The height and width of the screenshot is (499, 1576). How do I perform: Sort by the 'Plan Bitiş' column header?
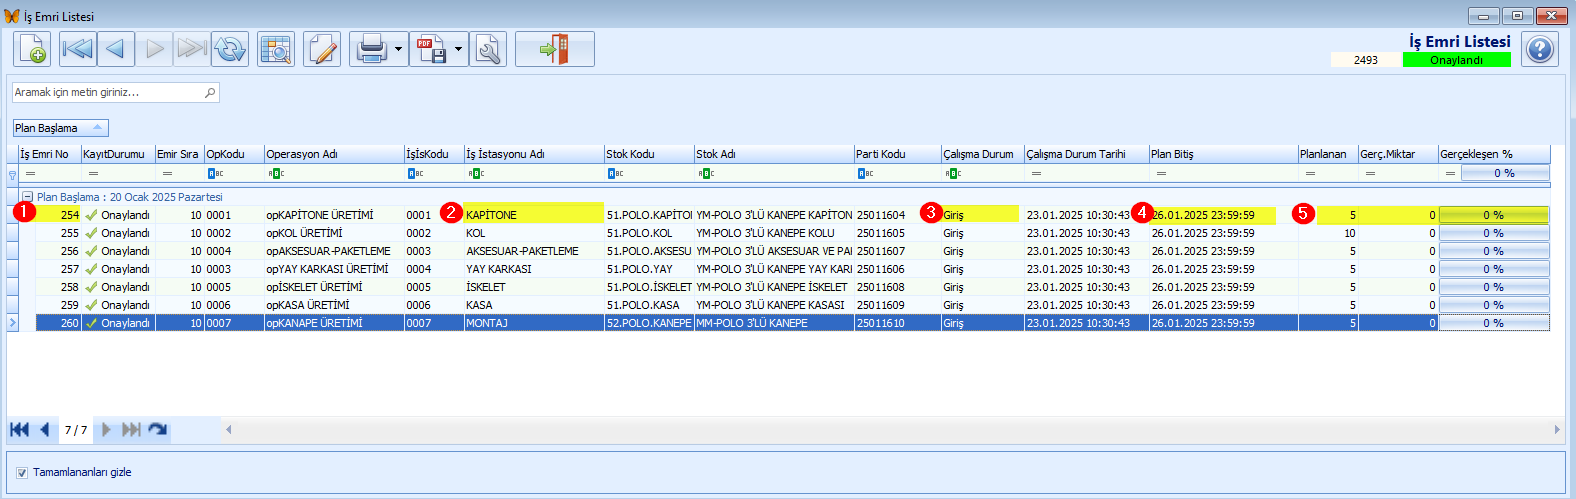pyautogui.click(x=1223, y=154)
